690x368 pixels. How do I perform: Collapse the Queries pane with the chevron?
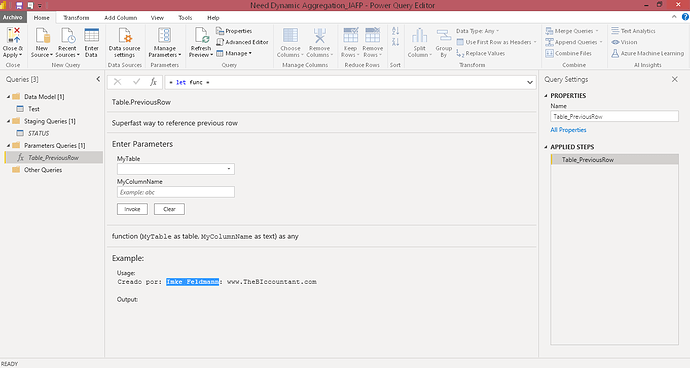[x=98, y=79]
